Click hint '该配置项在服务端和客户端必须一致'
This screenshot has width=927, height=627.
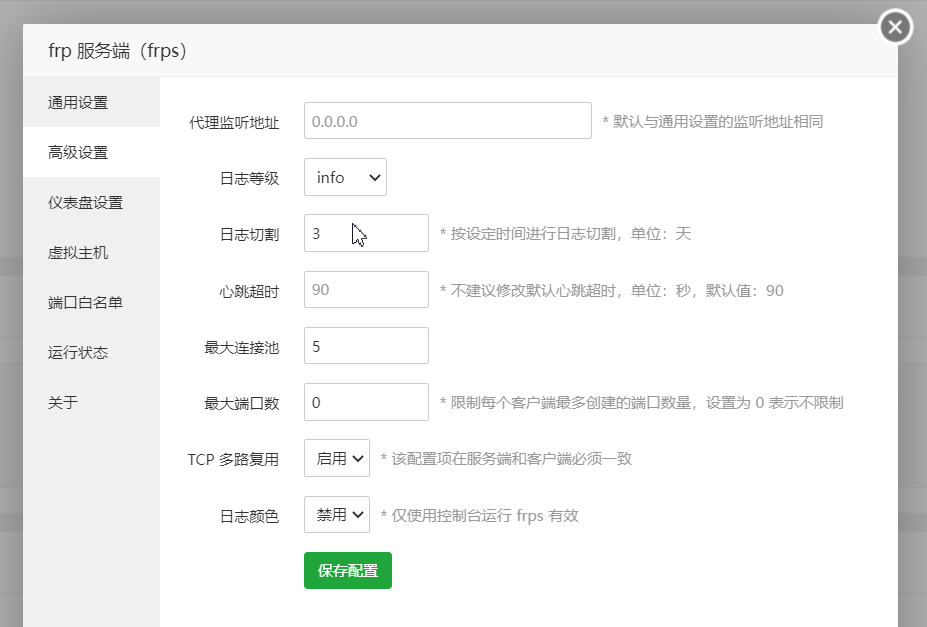point(507,459)
